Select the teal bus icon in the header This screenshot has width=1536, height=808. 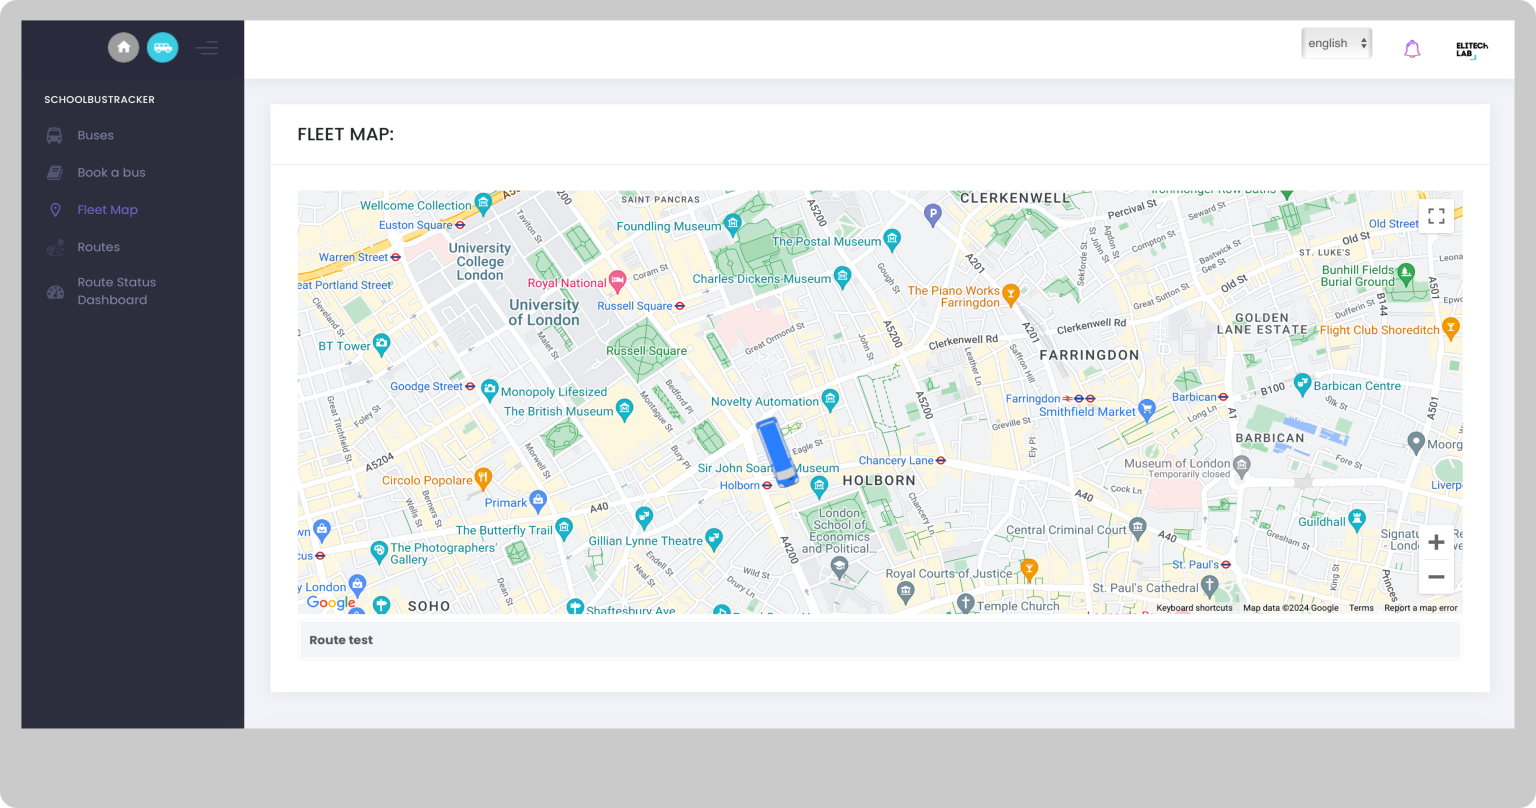click(x=162, y=47)
